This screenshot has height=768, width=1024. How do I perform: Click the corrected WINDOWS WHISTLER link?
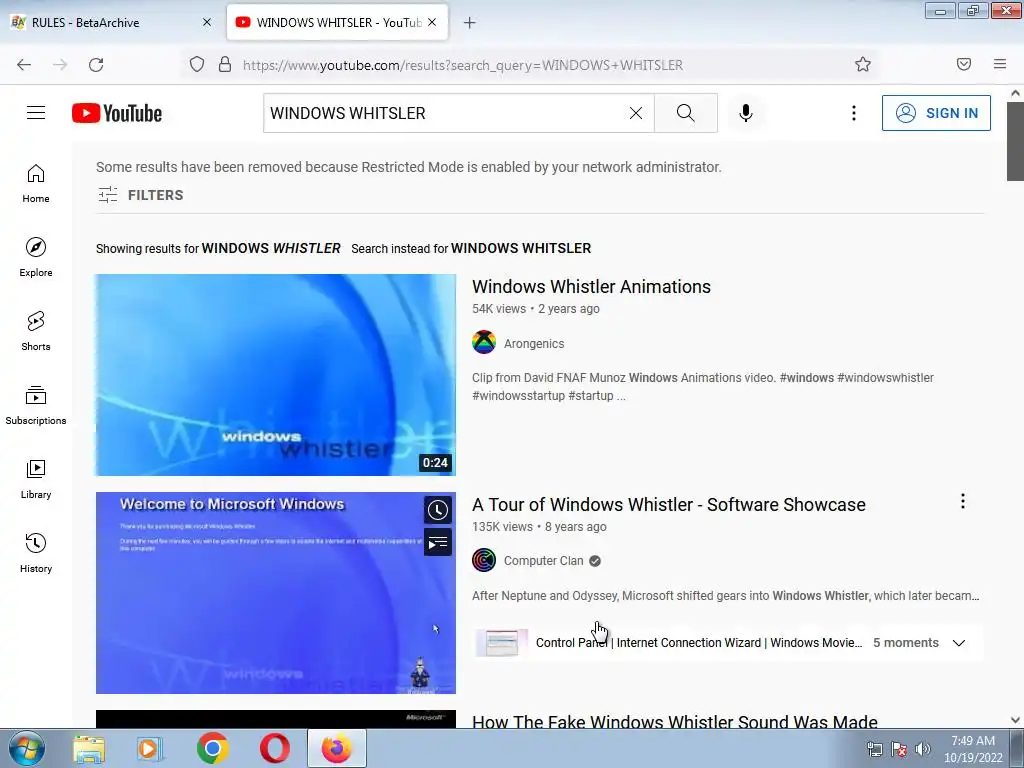click(271, 248)
